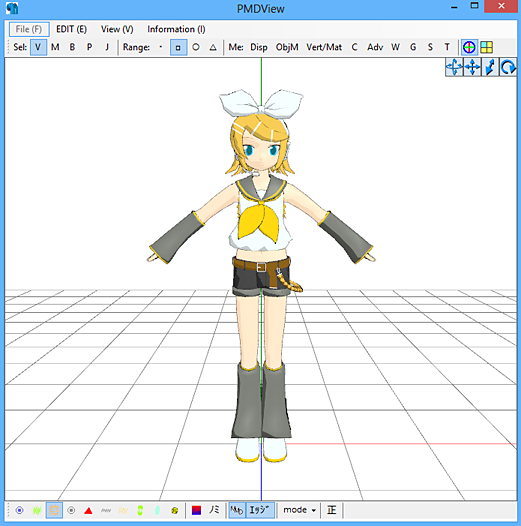Click the PMDView application icon in title bar
Viewport: 521px width, 526px height.
pyautogui.click(x=12, y=8)
